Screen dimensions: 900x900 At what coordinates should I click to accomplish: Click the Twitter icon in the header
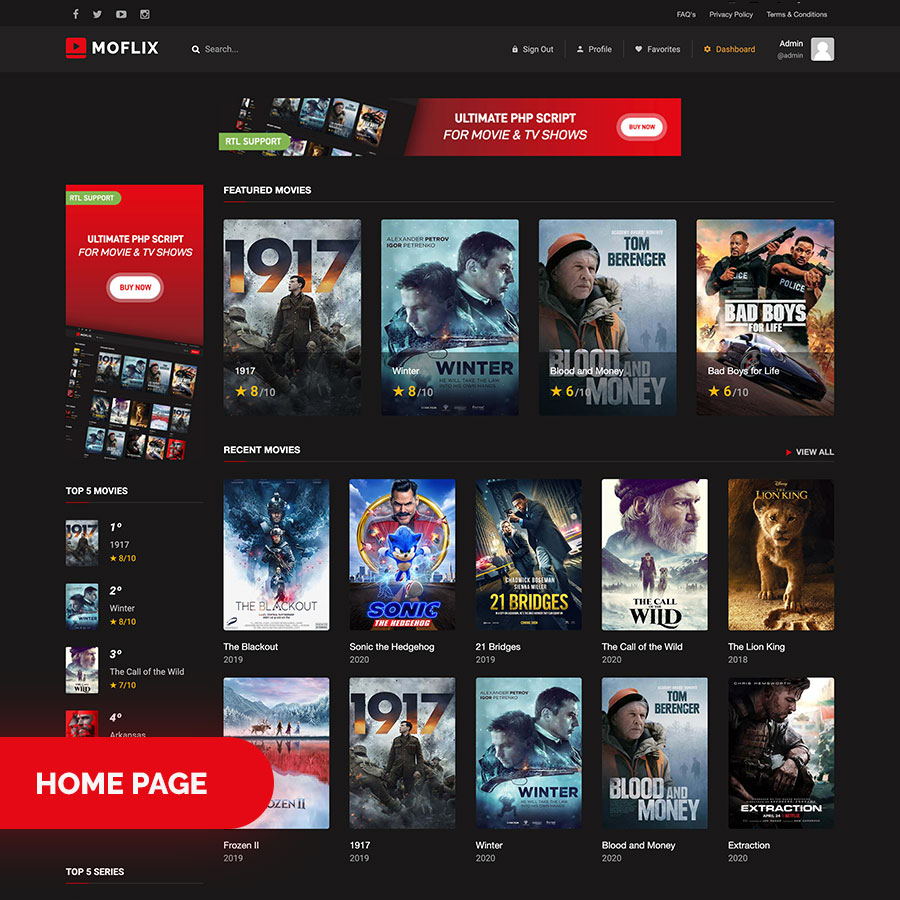point(97,14)
